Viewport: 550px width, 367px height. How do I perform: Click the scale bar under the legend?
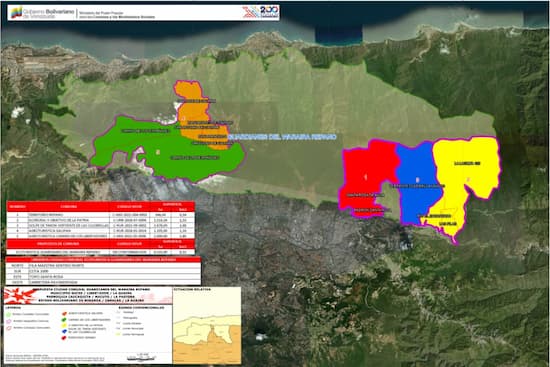pos(141,359)
